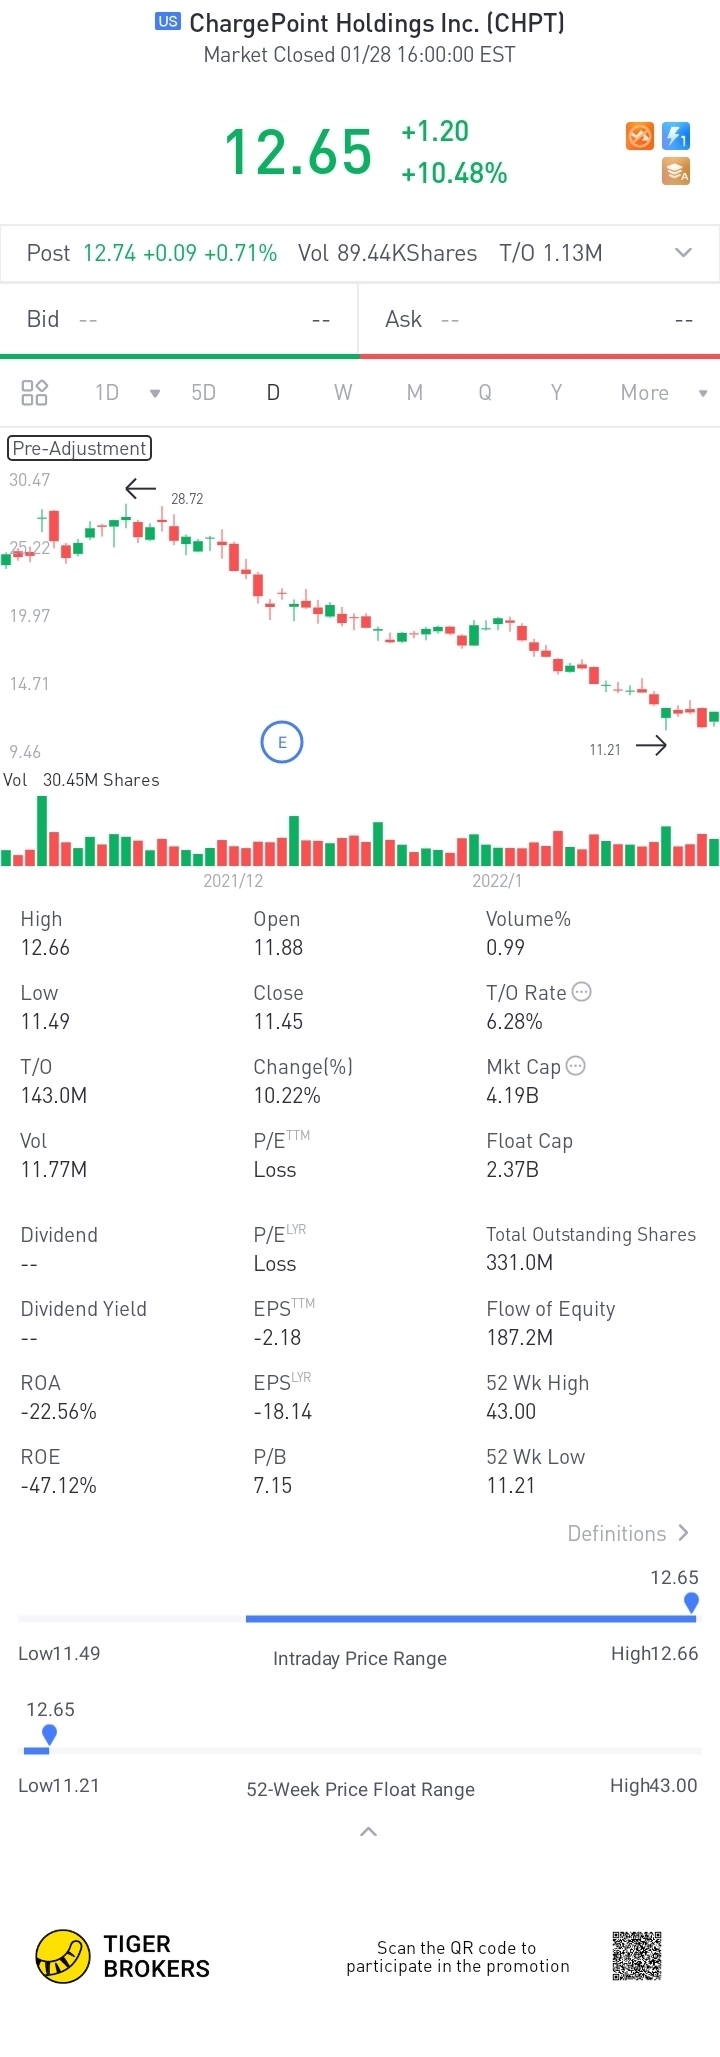Collapse the price range section chevron
The height and width of the screenshot is (2057, 720).
(x=368, y=1832)
